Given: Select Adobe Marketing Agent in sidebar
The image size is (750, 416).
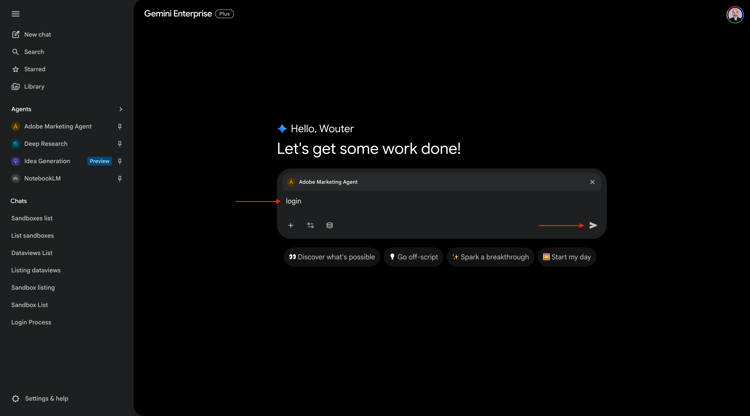Looking at the screenshot, I should [58, 126].
